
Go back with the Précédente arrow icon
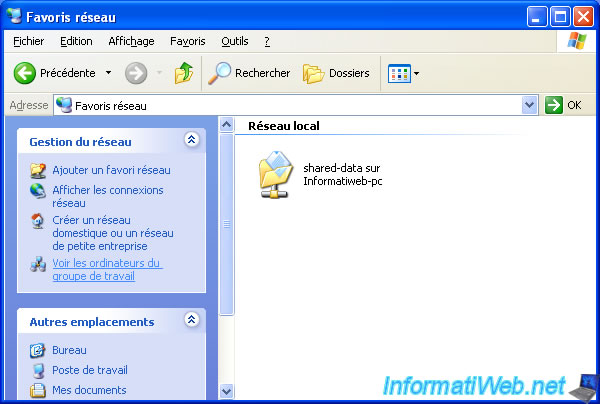coord(25,73)
